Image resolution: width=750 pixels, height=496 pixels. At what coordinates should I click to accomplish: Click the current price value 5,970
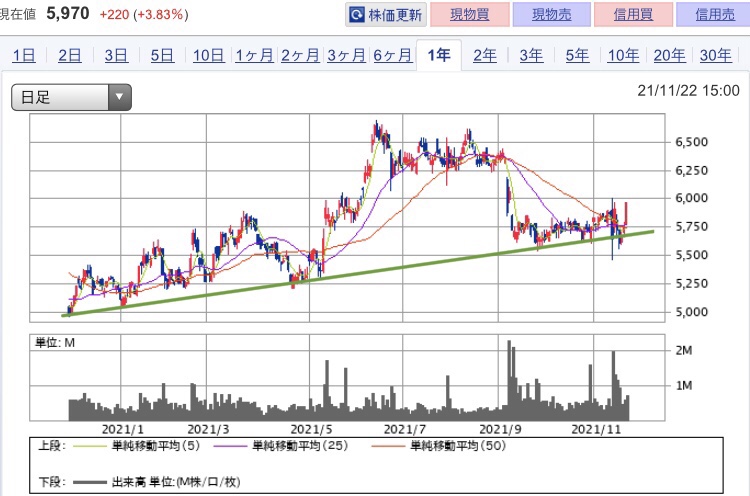pos(68,13)
